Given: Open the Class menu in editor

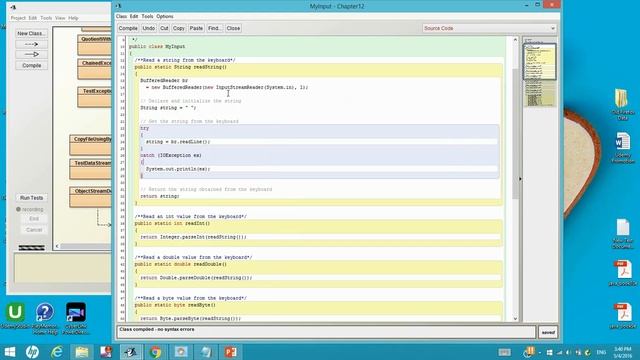Looking at the screenshot, I should pos(121,16).
